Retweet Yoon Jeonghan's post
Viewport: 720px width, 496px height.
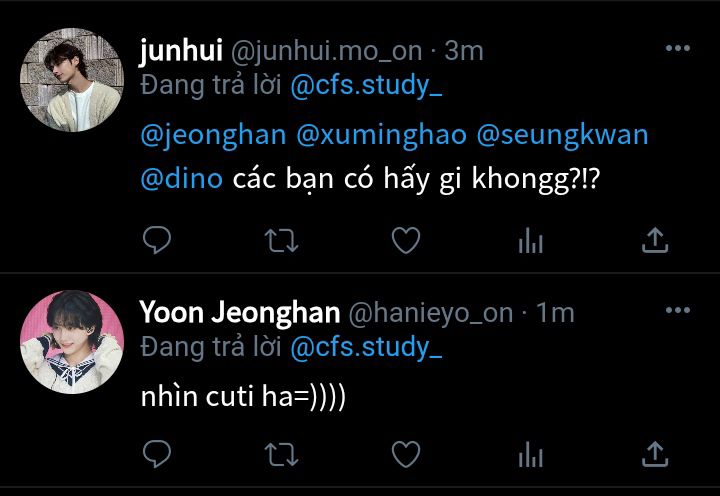(x=281, y=455)
